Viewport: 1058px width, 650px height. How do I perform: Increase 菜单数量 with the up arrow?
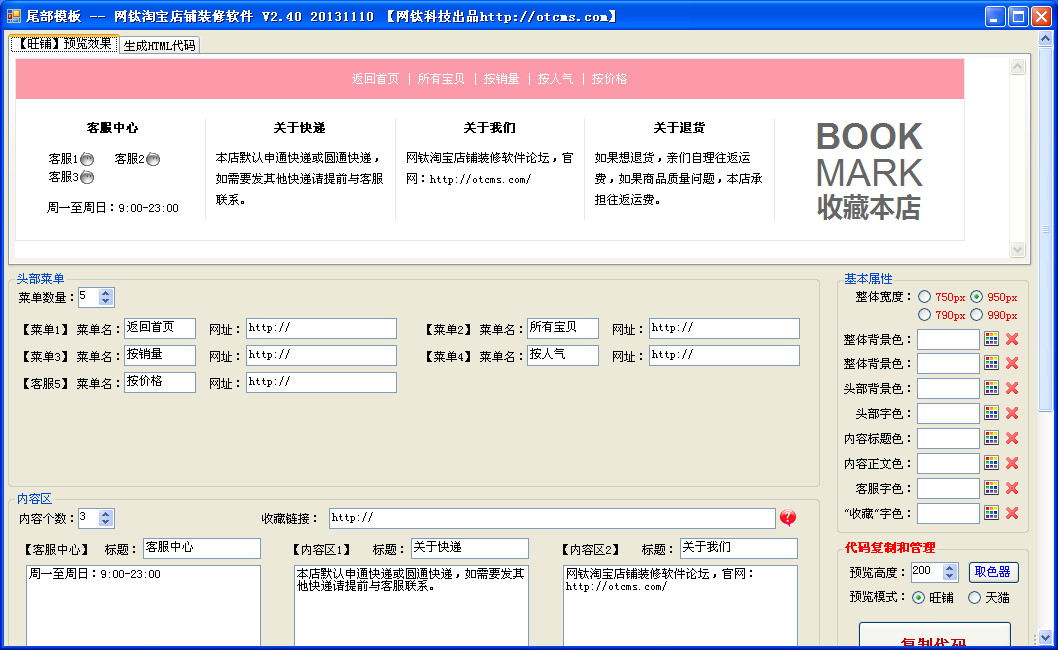pyautogui.click(x=106, y=292)
